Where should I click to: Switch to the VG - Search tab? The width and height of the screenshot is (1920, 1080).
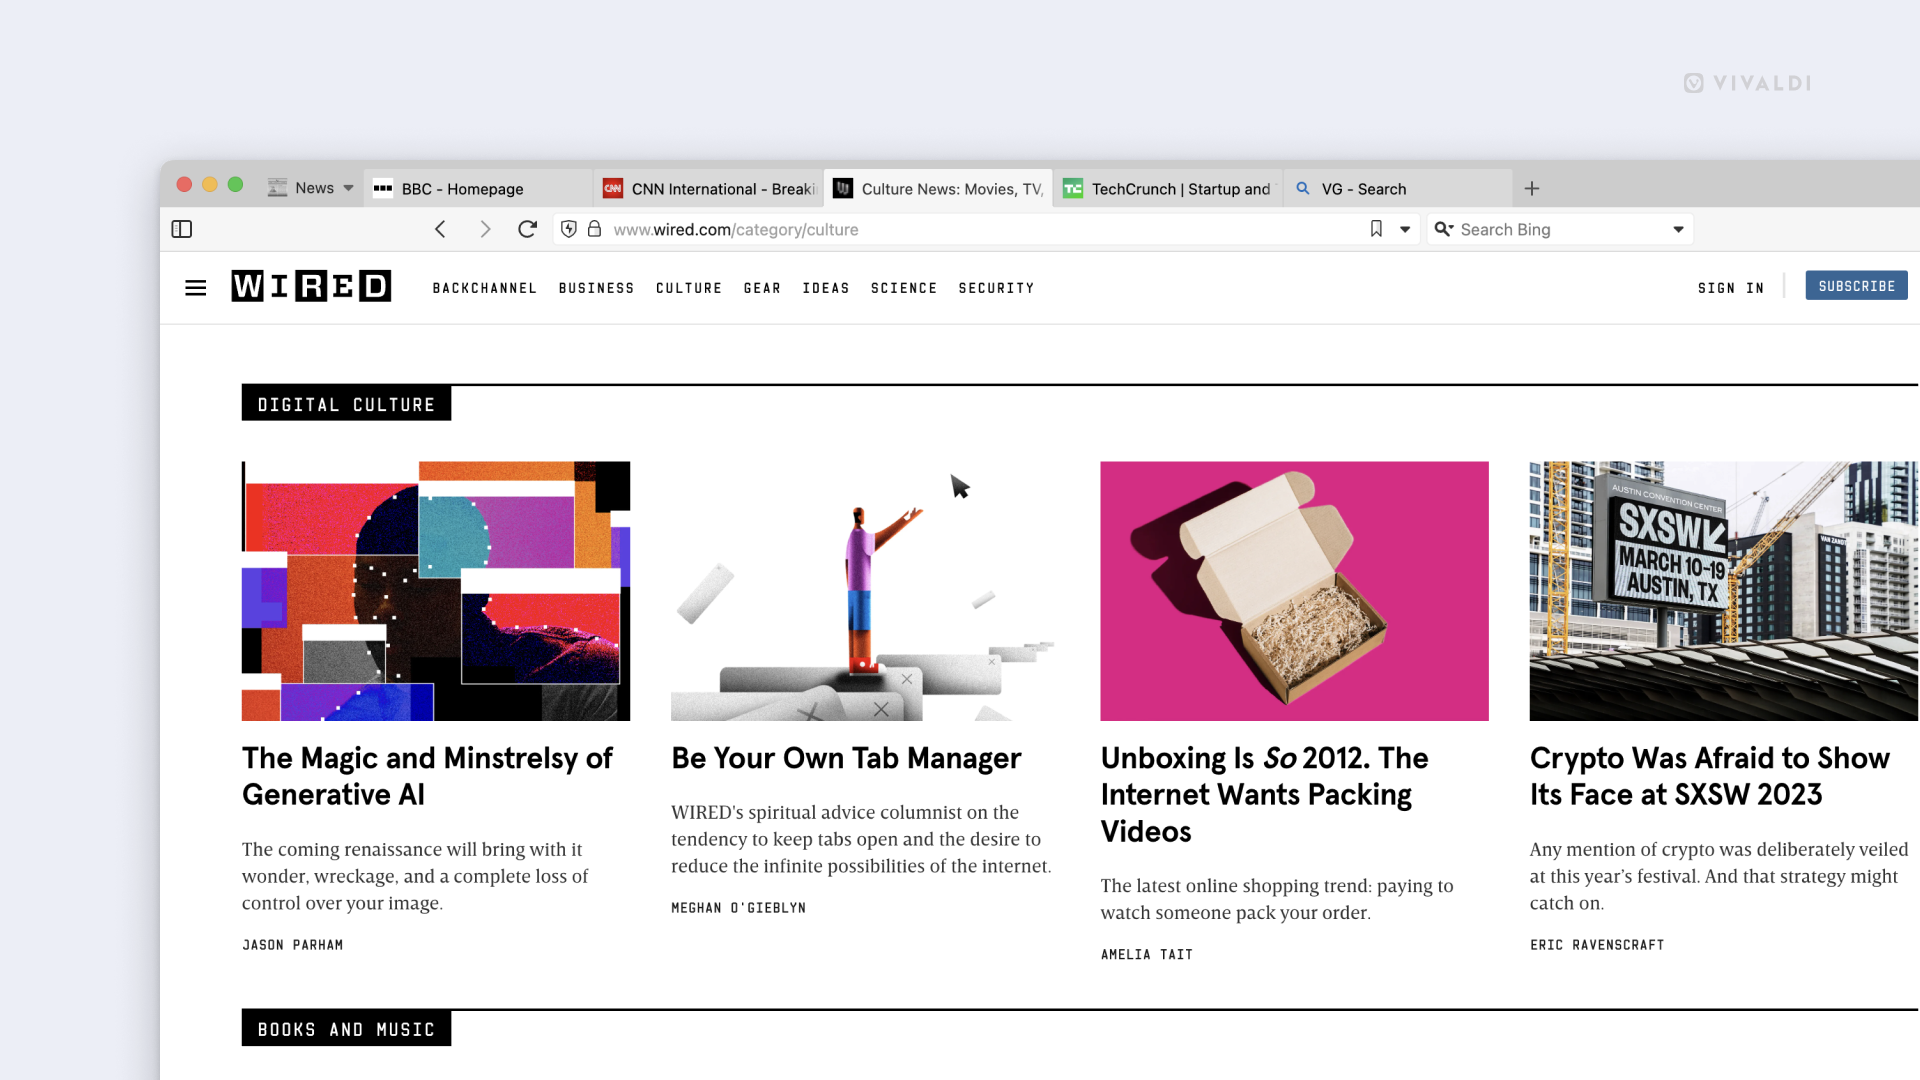coord(1397,188)
